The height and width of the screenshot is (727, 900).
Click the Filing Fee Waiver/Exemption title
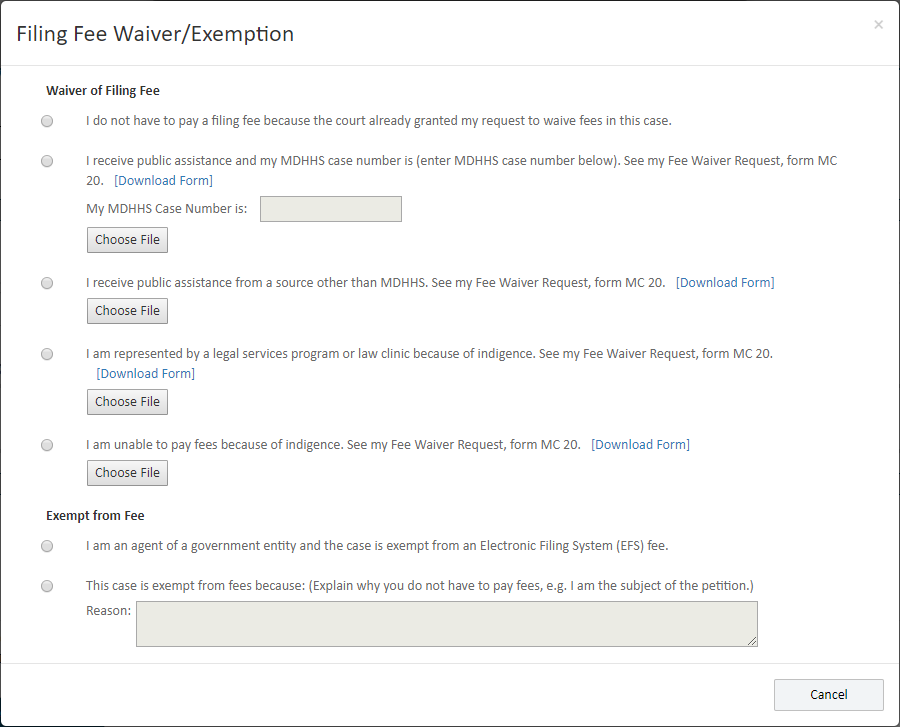155,33
